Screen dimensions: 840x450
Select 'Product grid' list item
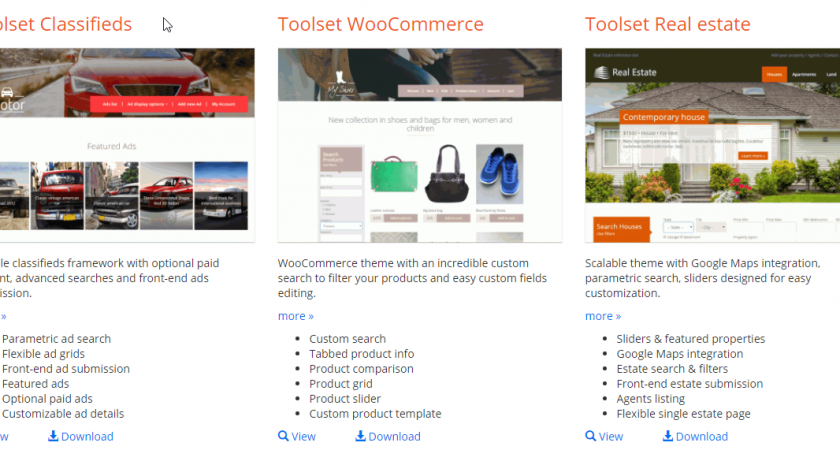click(341, 384)
